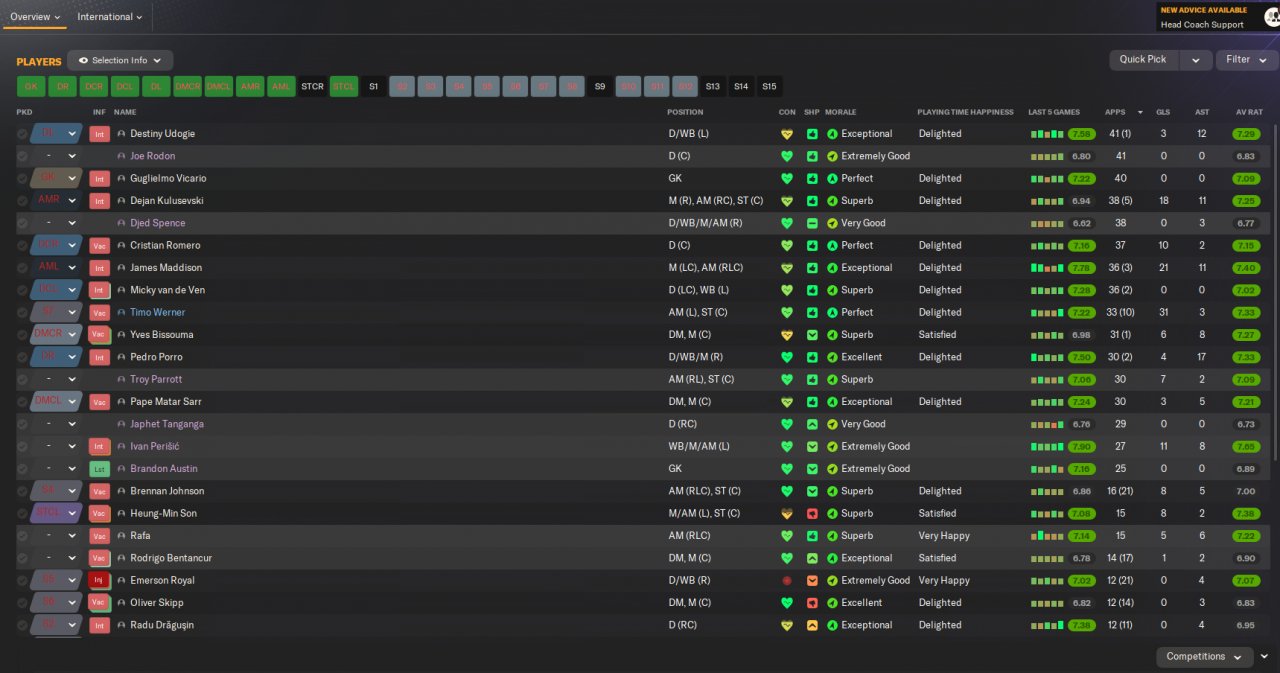Viewport: 1280px width, 673px height.
Task: Open the Selection Info dropdown
Action: (x=120, y=61)
